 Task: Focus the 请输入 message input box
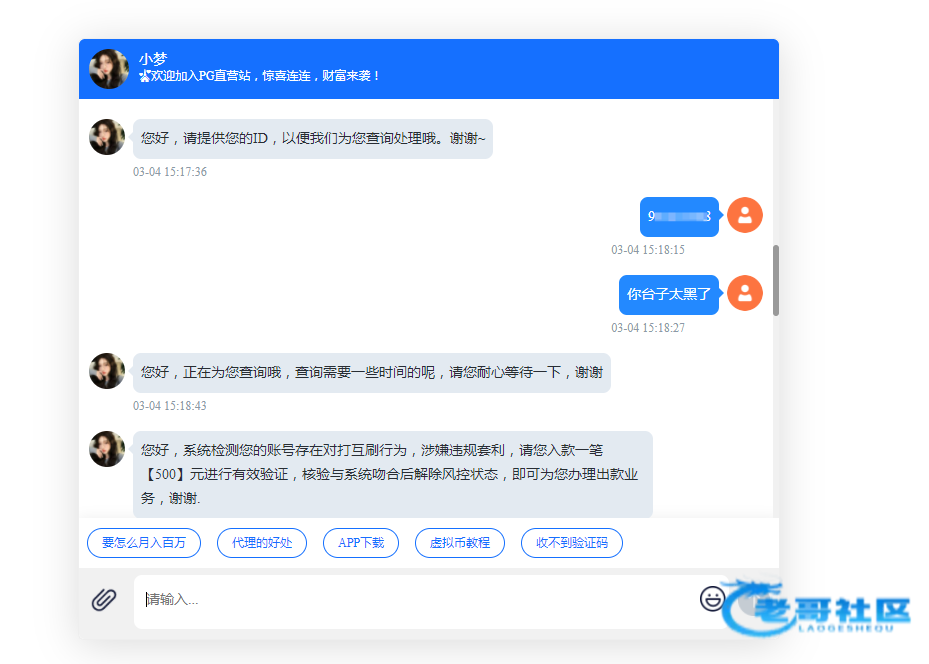click(x=420, y=600)
